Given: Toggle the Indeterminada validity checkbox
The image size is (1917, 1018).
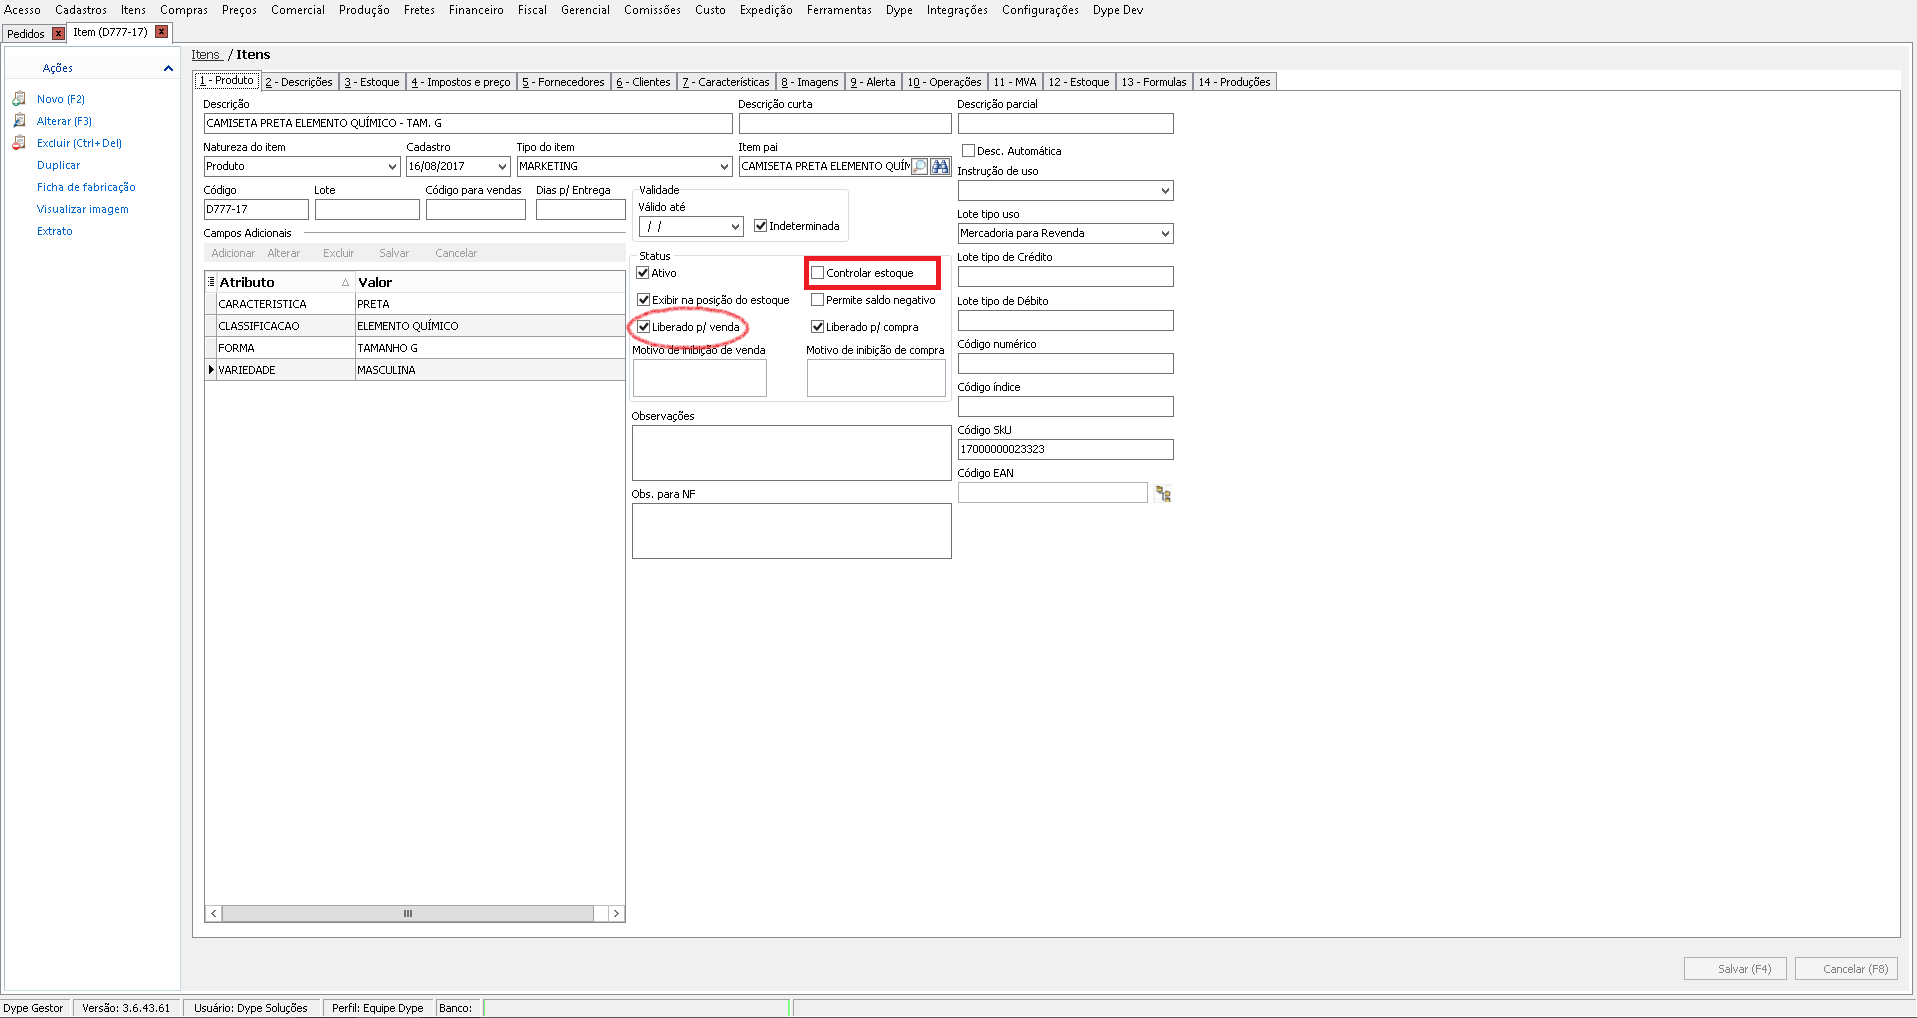Looking at the screenshot, I should [x=760, y=226].
